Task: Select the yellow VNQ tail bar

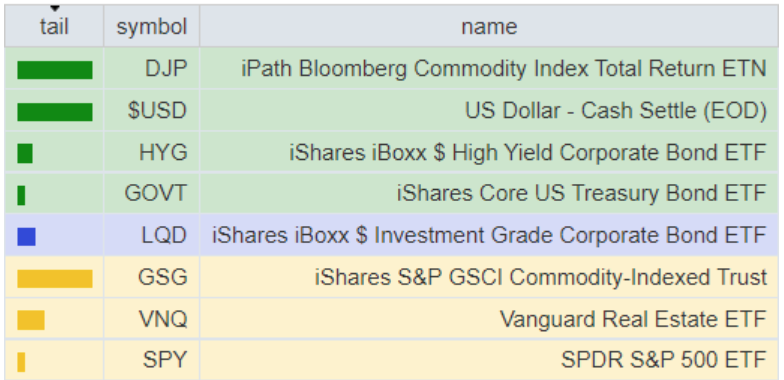Action: (x=31, y=320)
